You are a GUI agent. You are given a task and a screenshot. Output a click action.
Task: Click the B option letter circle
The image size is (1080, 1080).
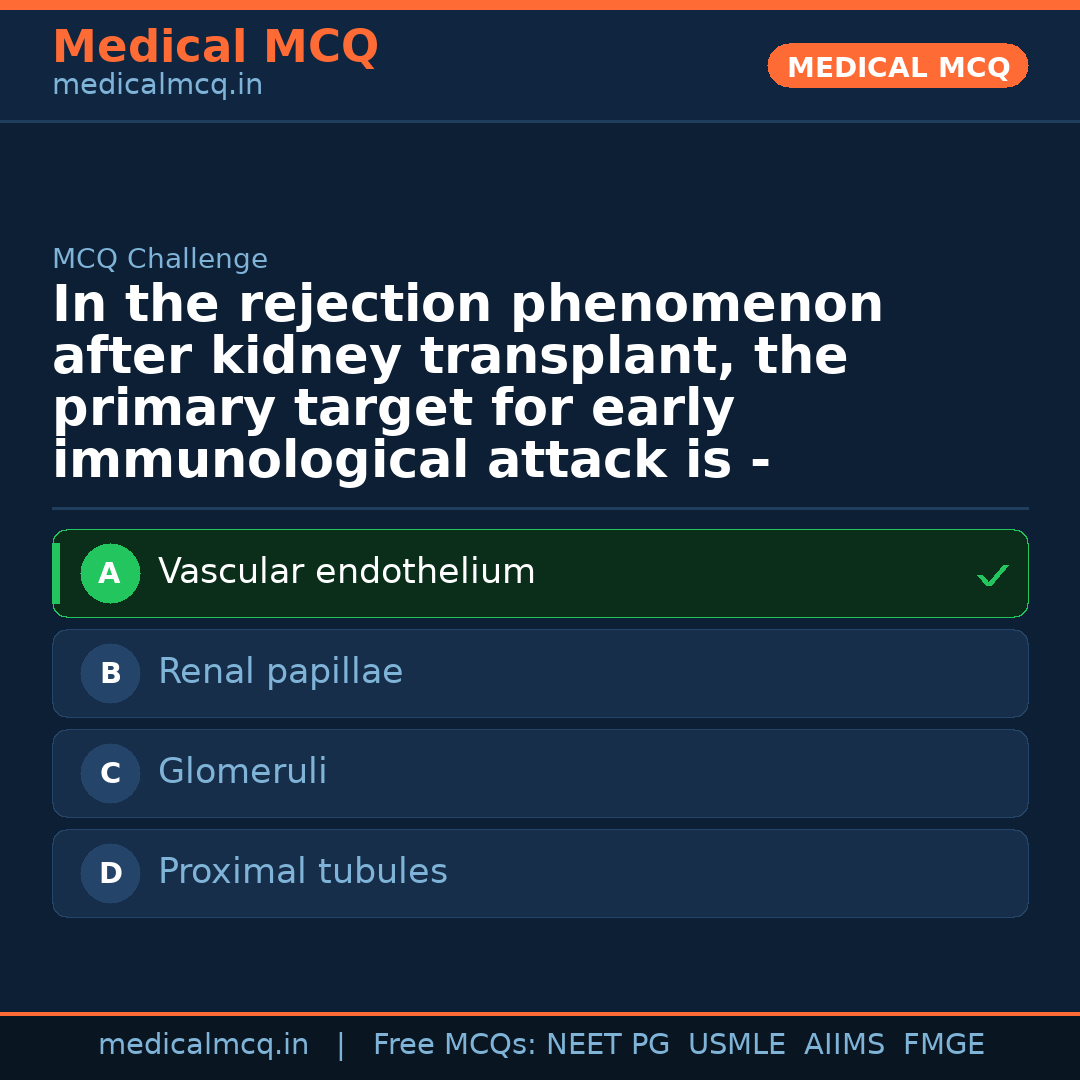tap(110, 674)
